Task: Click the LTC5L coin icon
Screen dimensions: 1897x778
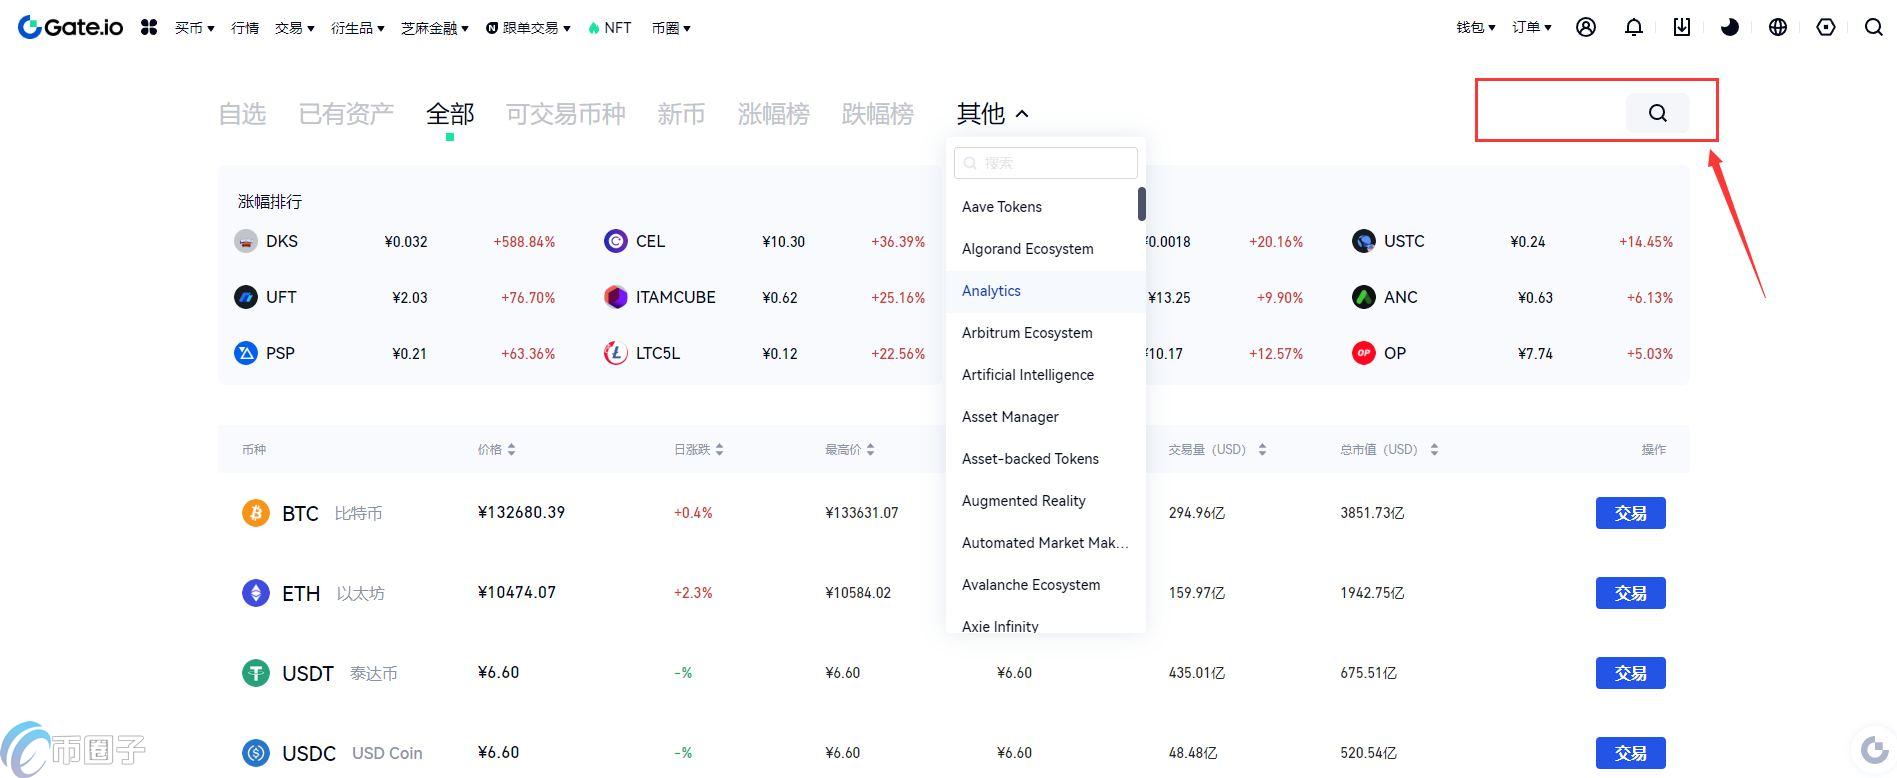Action: (x=616, y=353)
